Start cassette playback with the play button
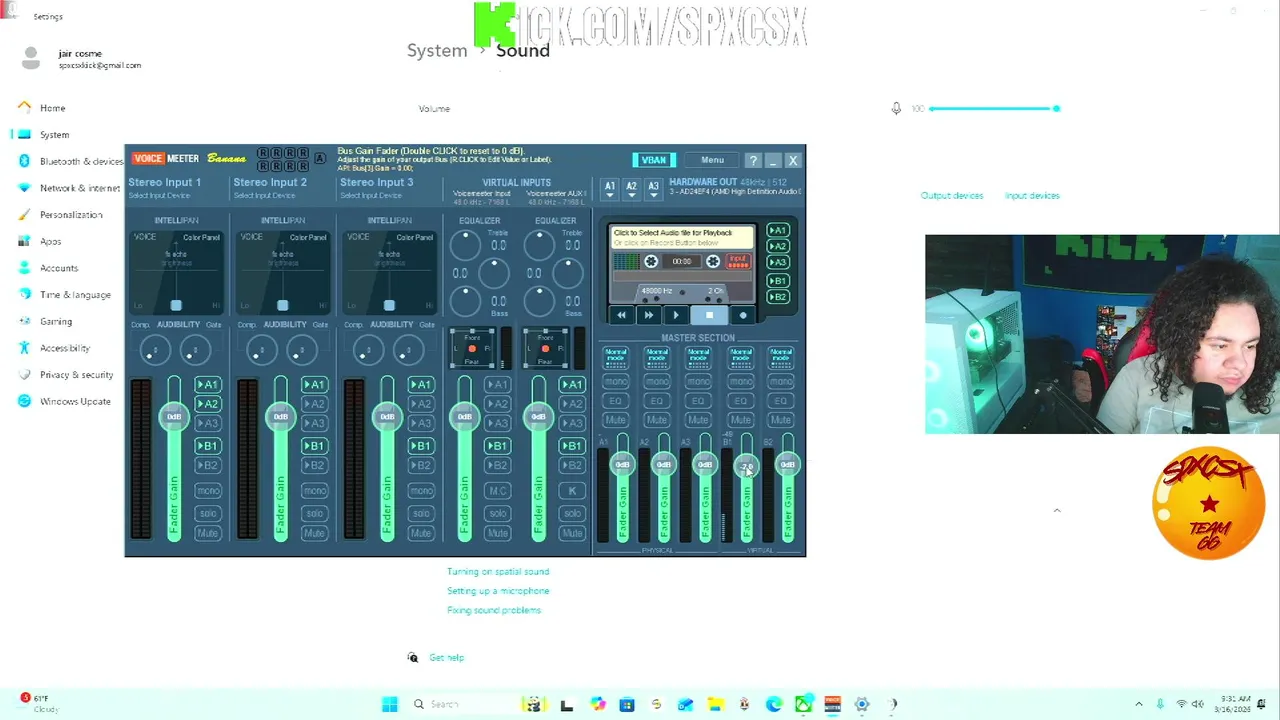 click(676, 315)
